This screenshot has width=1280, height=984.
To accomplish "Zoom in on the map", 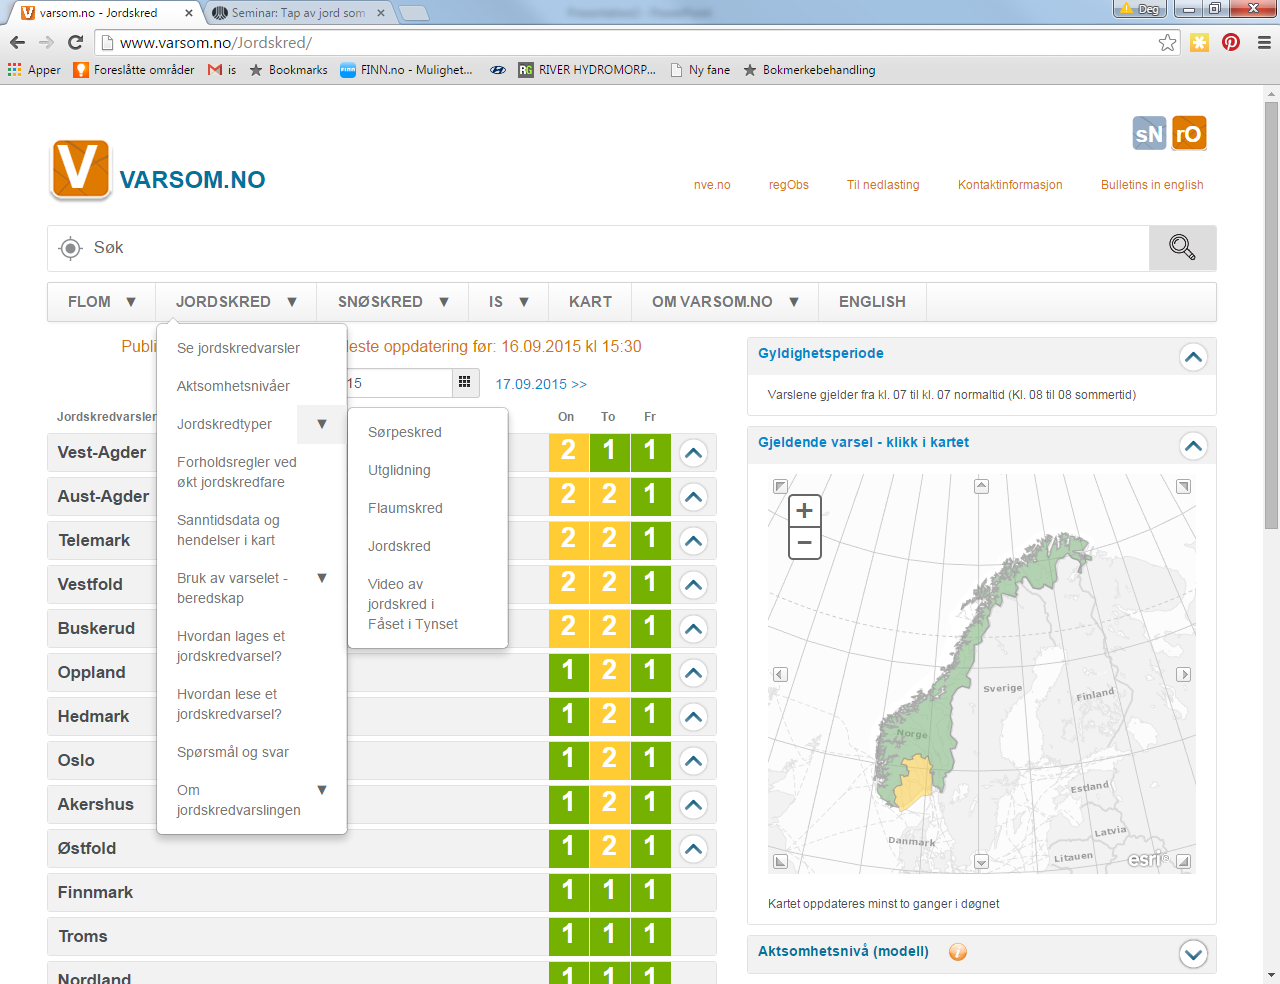I will [x=805, y=511].
